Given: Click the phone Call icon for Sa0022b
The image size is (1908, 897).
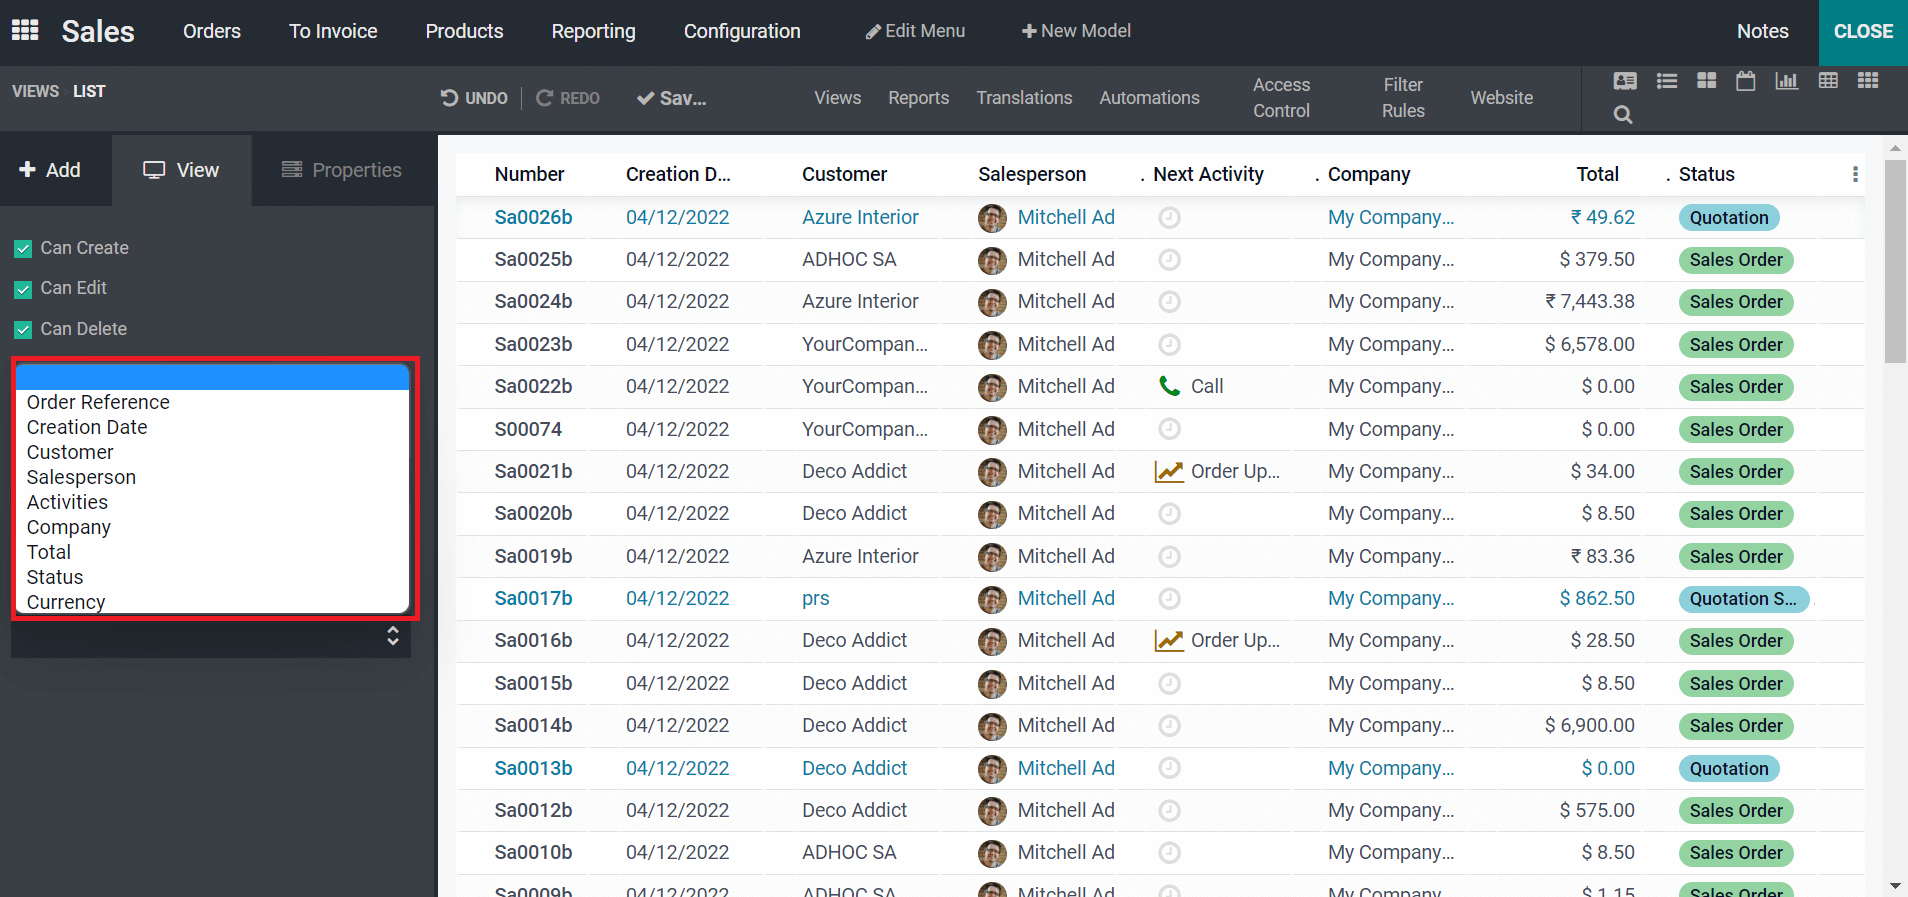Looking at the screenshot, I should (1169, 386).
